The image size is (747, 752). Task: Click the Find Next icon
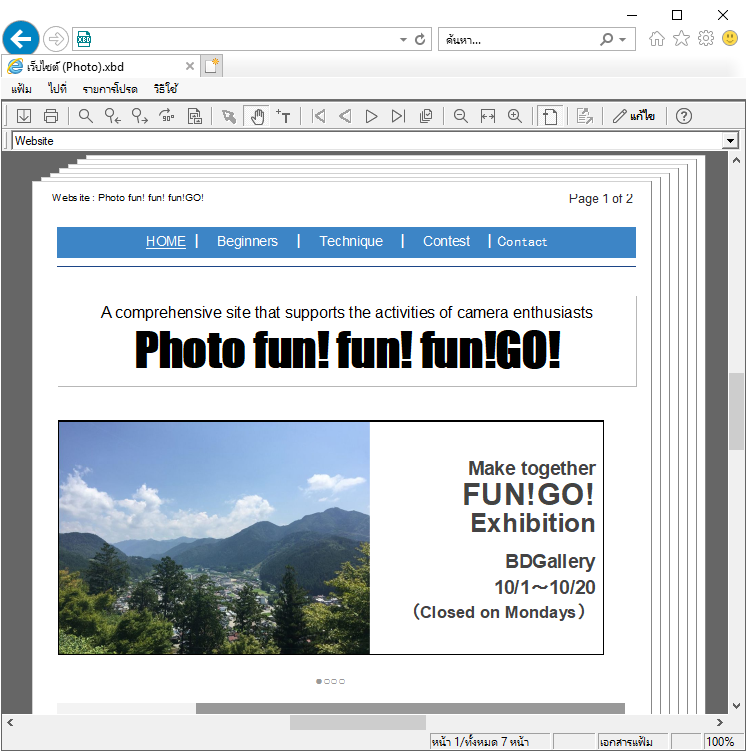click(x=140, y=116)
